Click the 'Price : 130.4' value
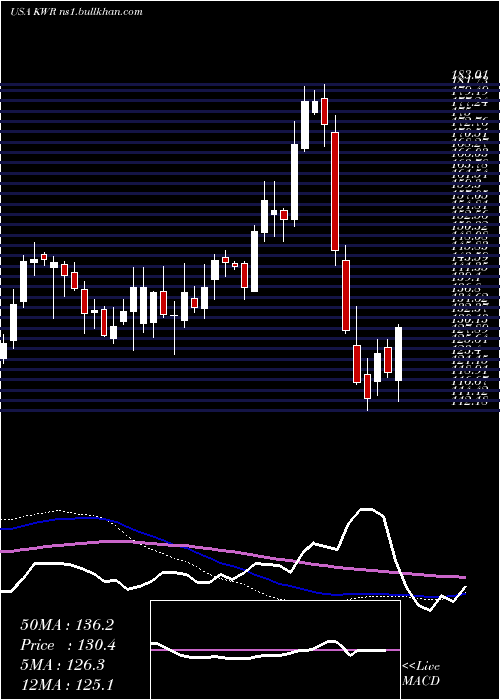500x700 pixels. pyautogui.click(x=68, y=645)
